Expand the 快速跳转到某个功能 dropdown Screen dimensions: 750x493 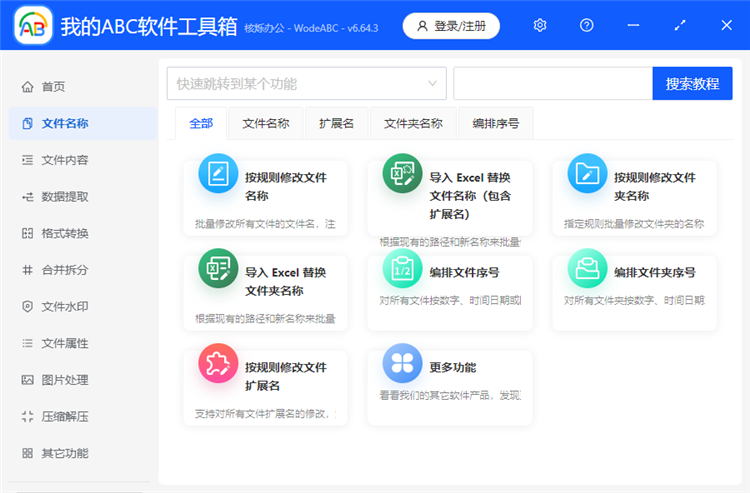[307, 84]
